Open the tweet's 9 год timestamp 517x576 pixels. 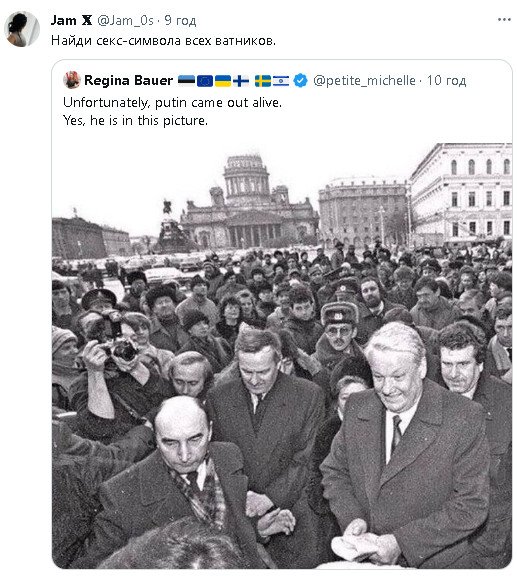tap(180, 21)
